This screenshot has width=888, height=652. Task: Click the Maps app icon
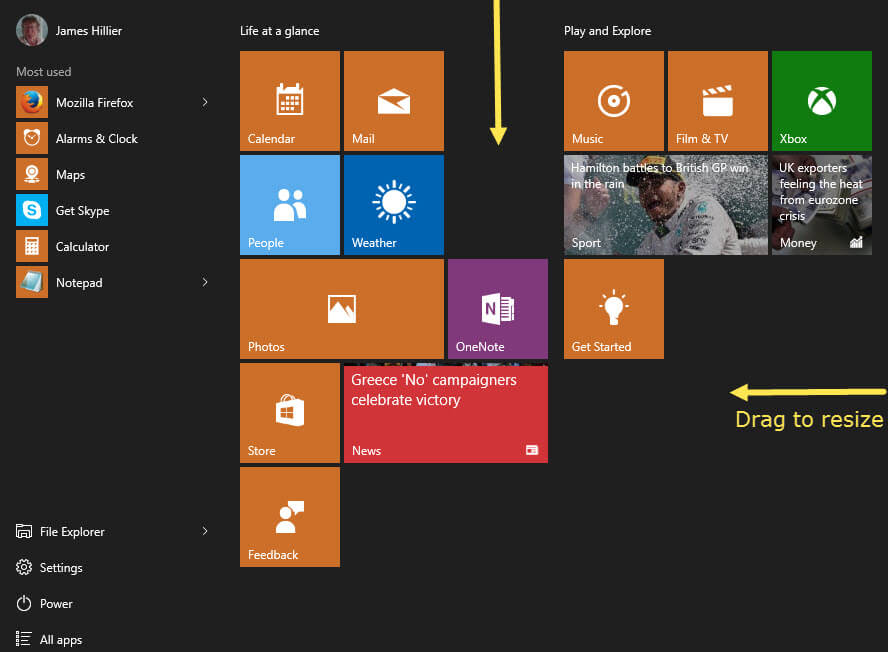click(x=32, y=174)
